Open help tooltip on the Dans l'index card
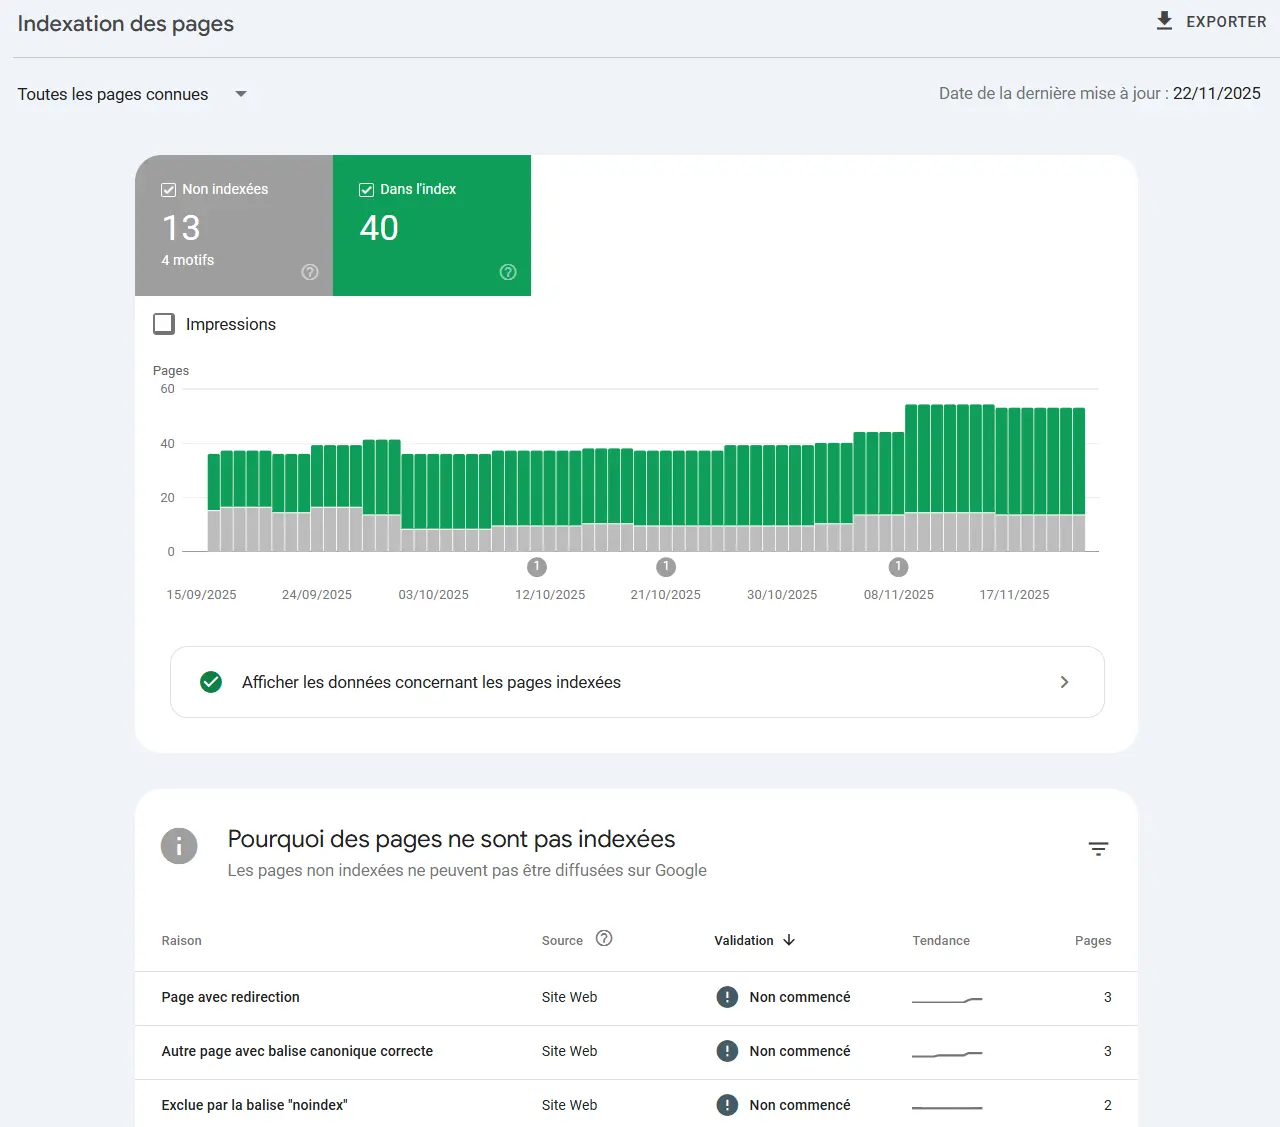 click(508, 272)
